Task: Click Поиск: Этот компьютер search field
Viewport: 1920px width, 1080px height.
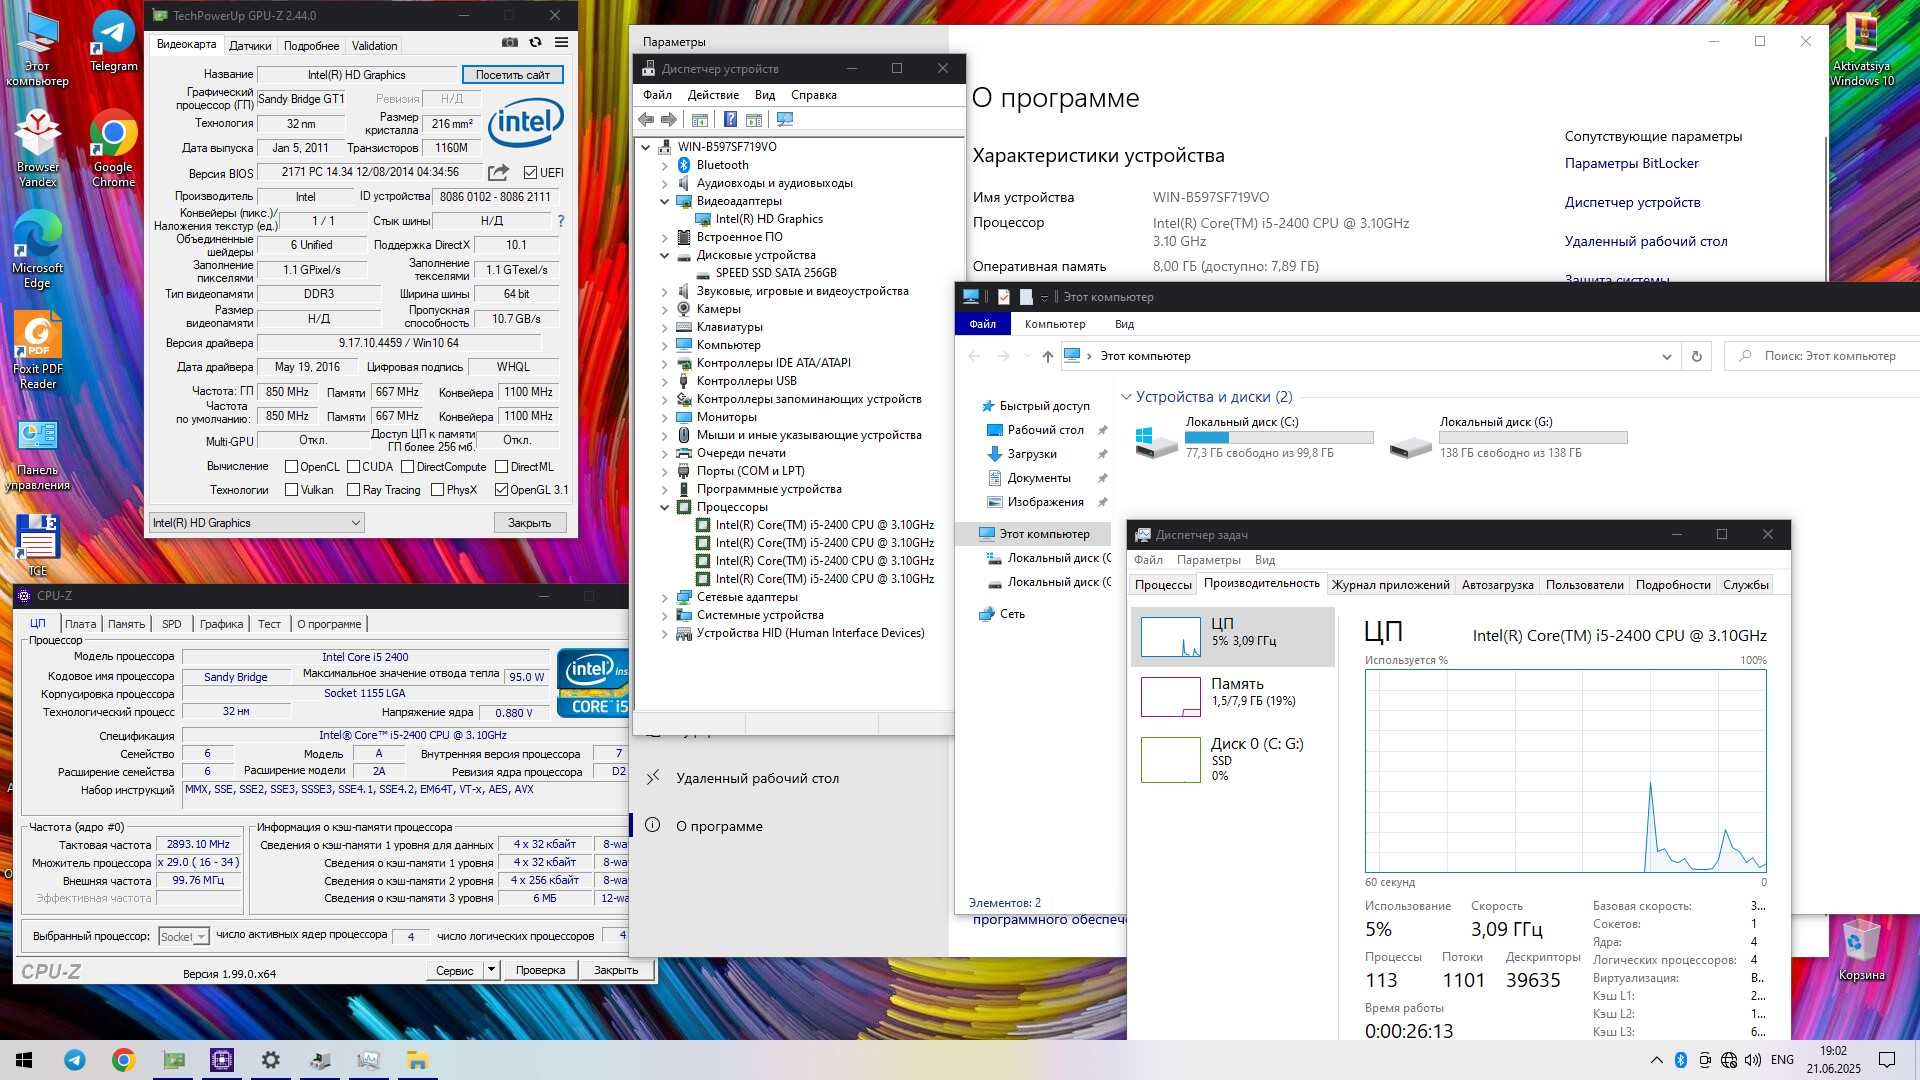Action: click(x=1821, y=356)
